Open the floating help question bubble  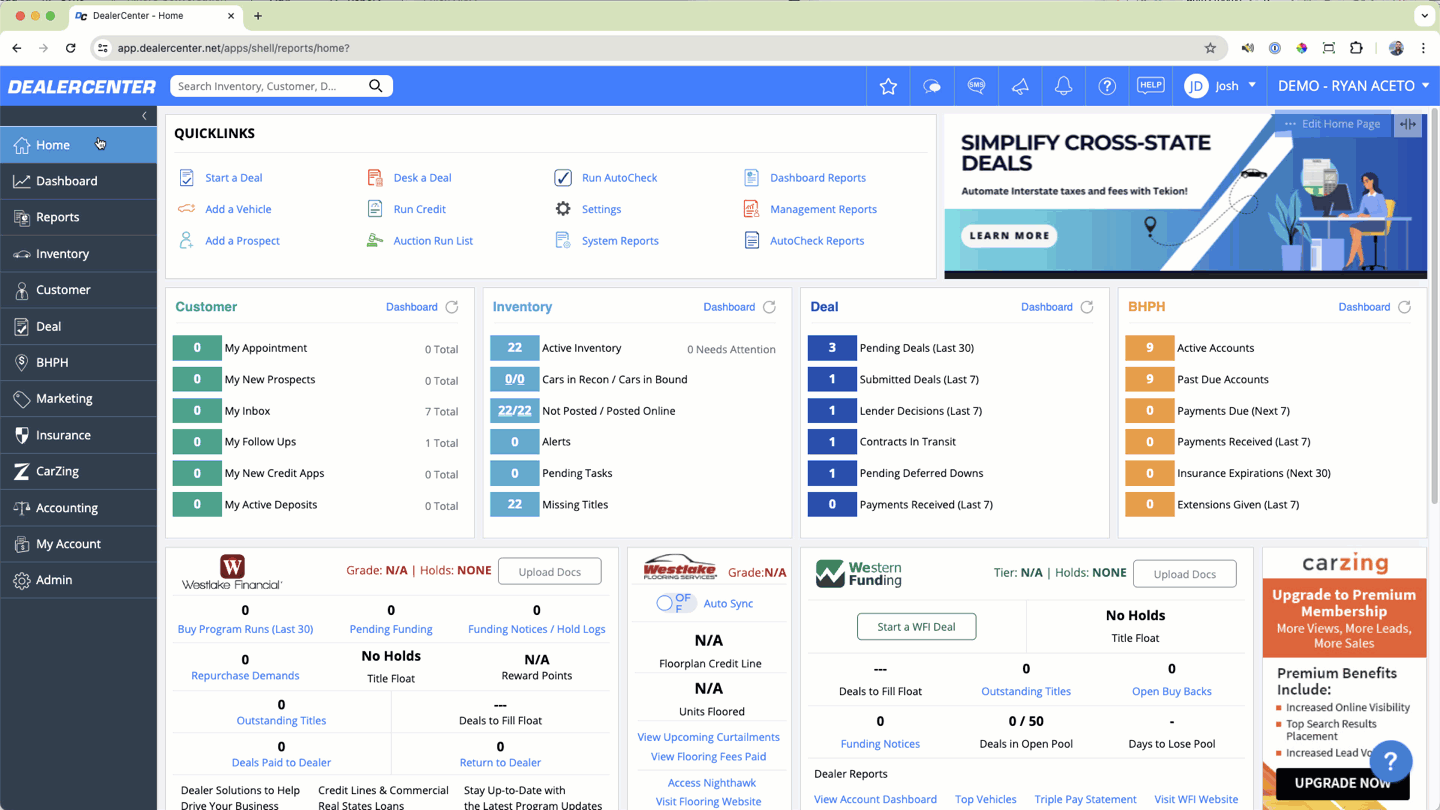tap(1390, 761)
